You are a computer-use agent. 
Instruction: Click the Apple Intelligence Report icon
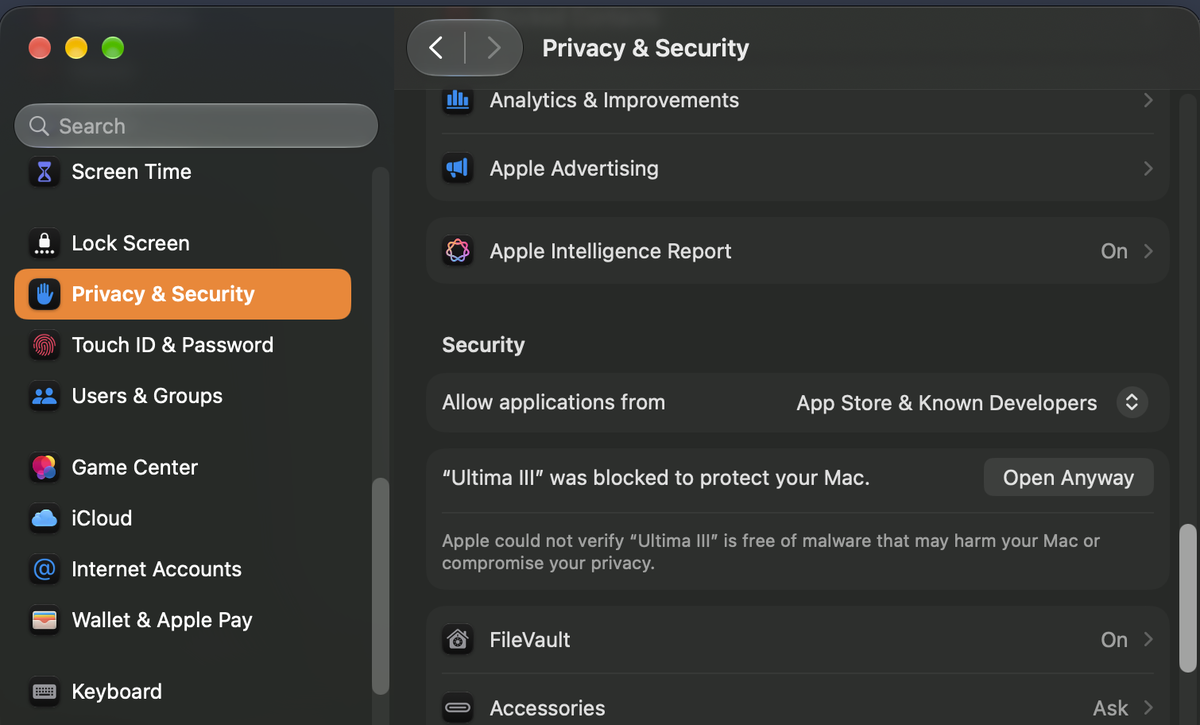click(x=457, y=251)
